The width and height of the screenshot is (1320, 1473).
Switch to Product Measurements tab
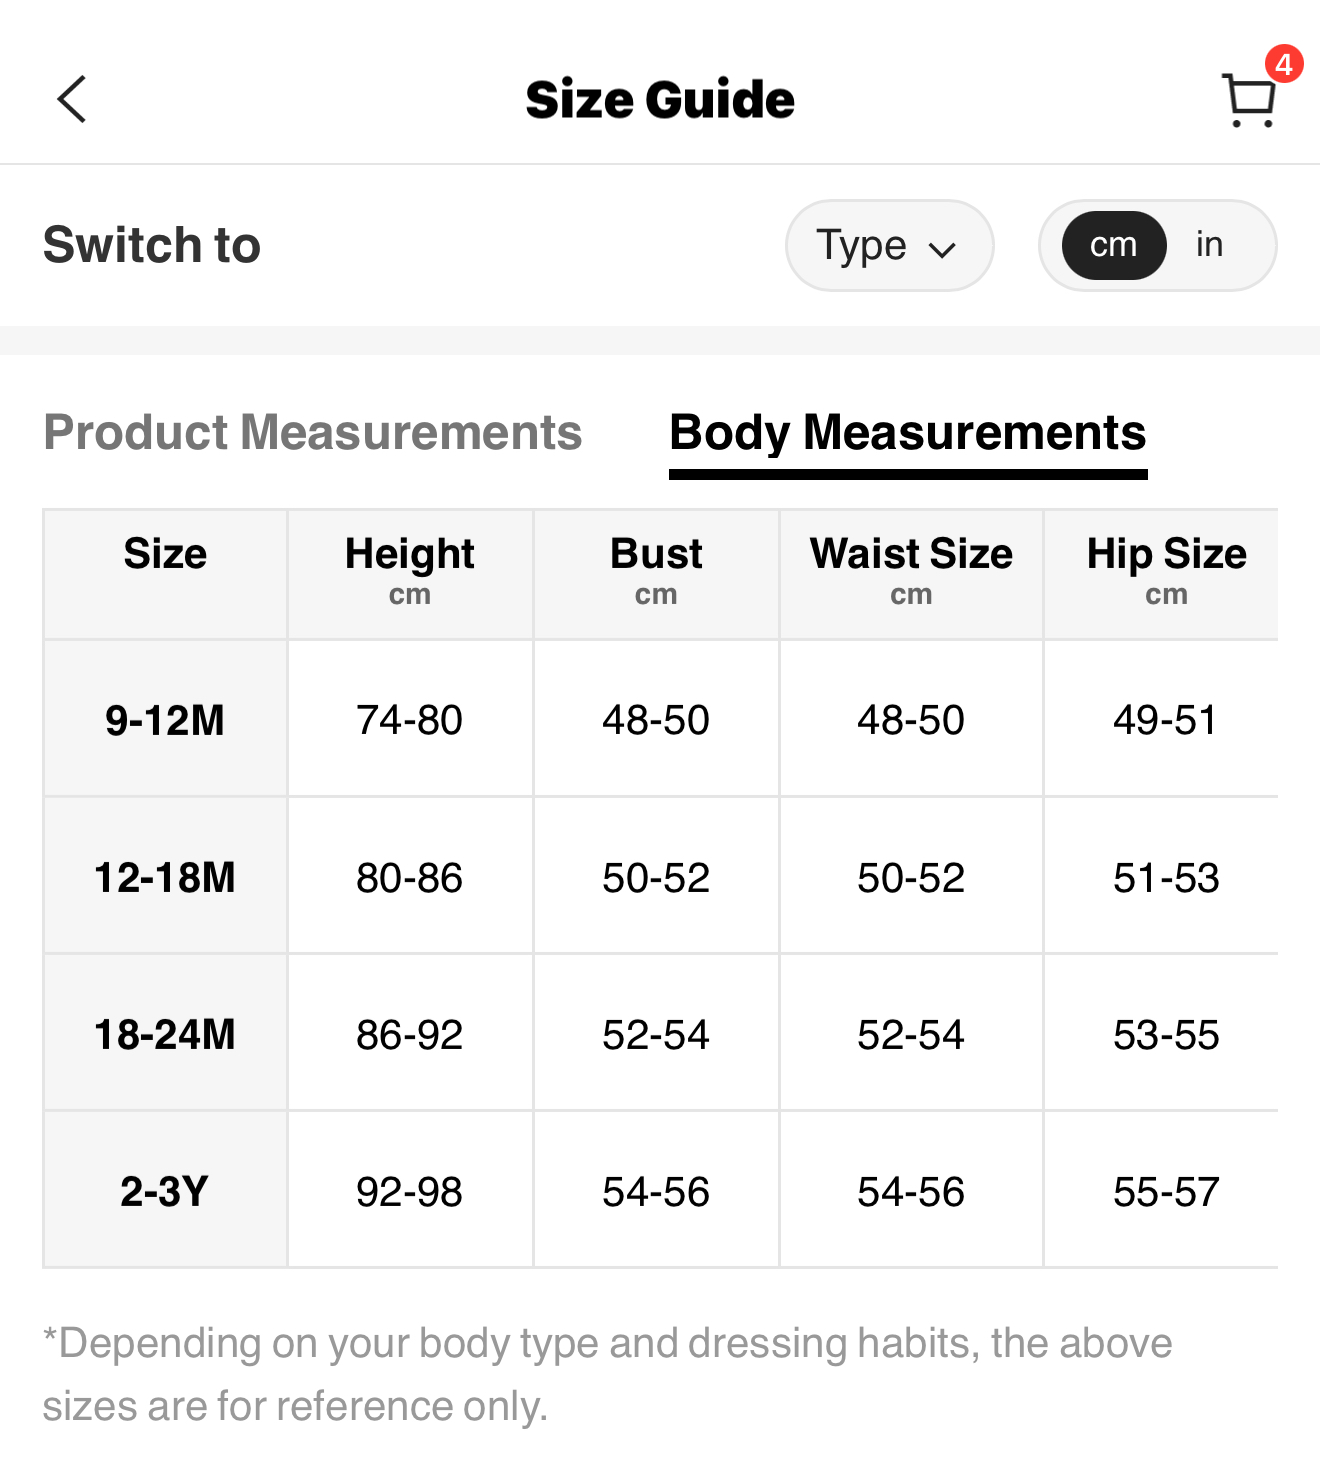coord(312,433)
